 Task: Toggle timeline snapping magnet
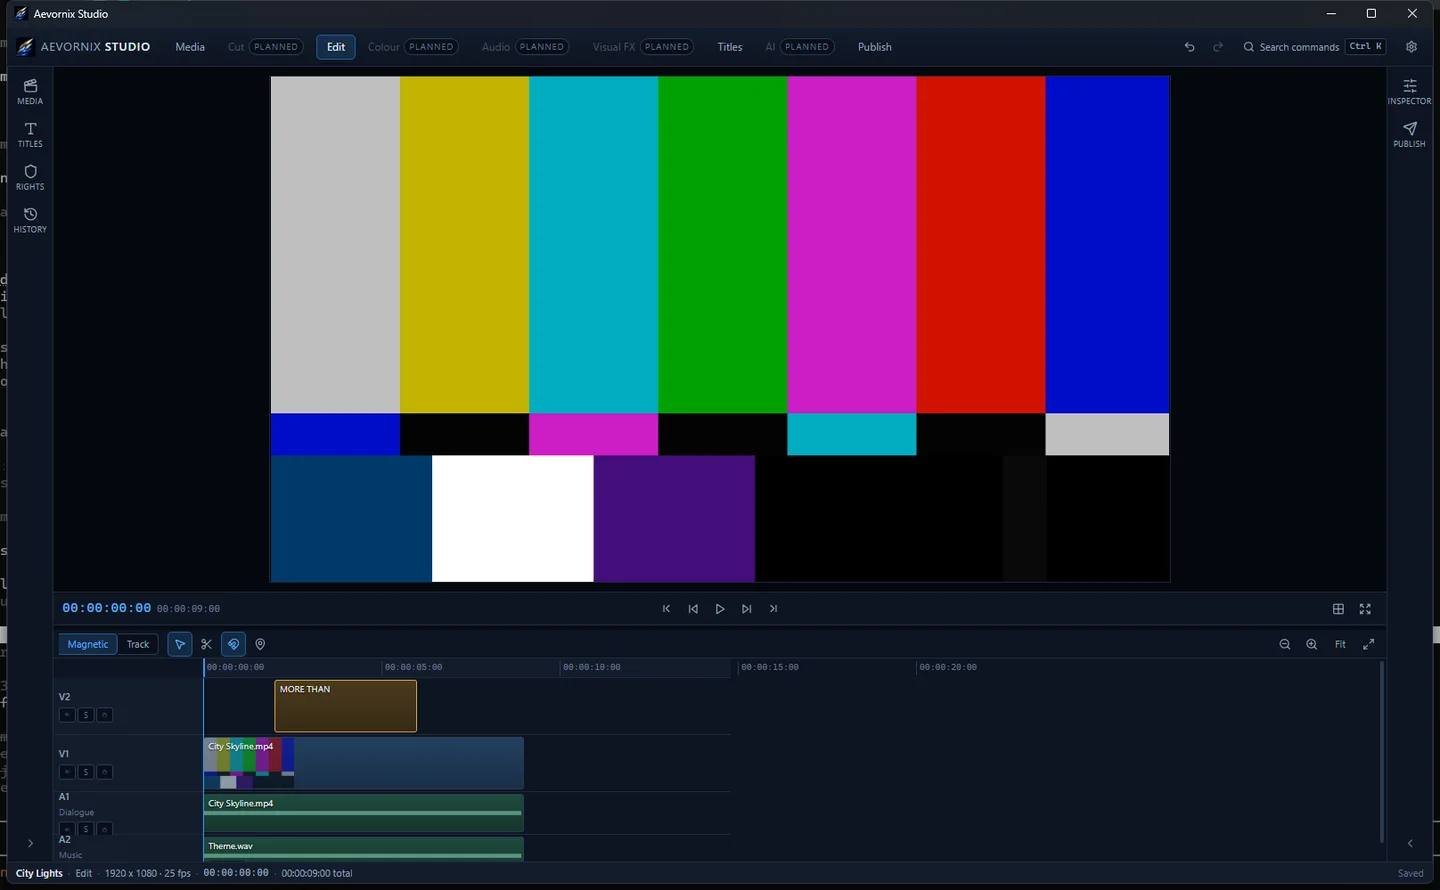pyautogui.click(x=234, y=645)
